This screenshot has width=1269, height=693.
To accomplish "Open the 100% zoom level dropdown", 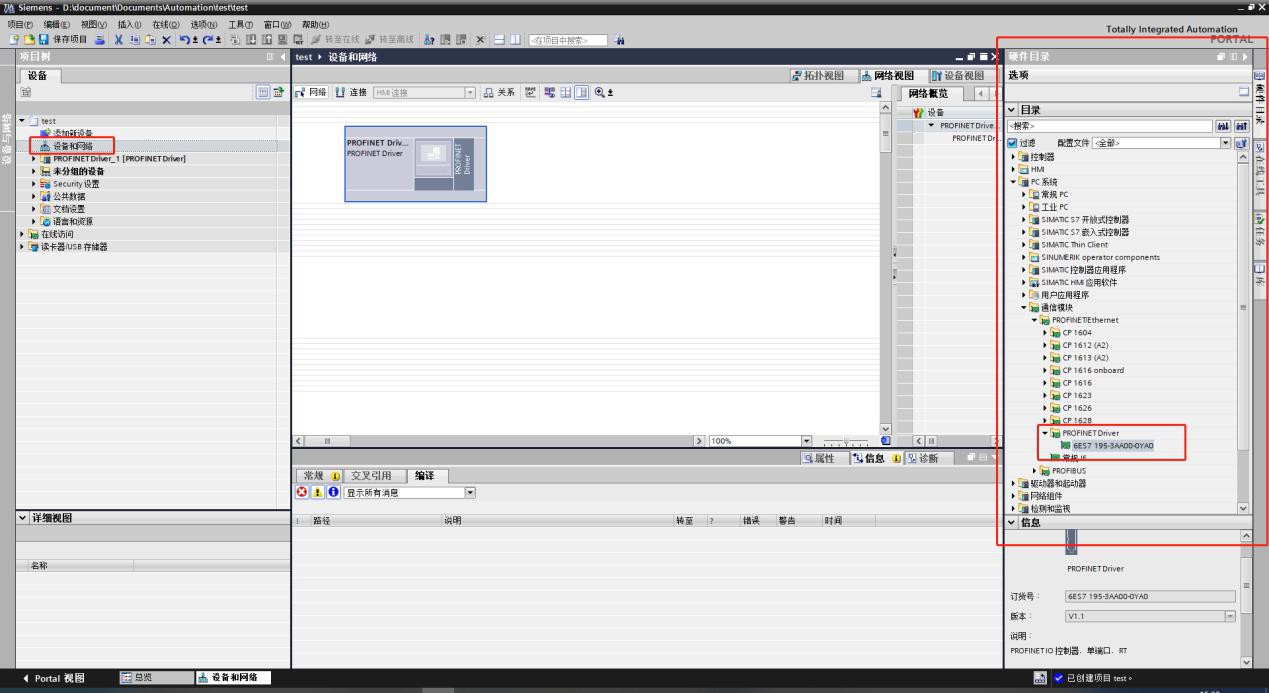I will tap(806, 441).
